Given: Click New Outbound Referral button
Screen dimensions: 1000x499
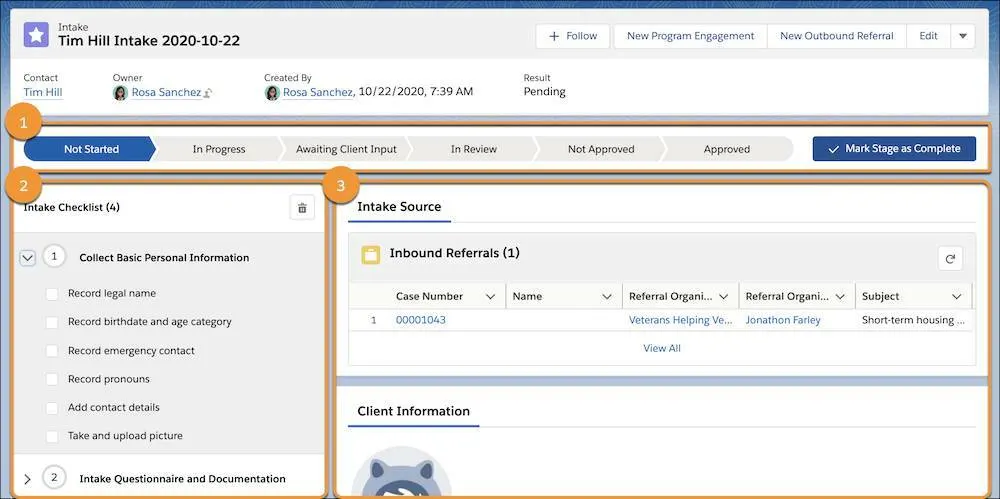Looking at the screenshot, I should pos(837,36).
